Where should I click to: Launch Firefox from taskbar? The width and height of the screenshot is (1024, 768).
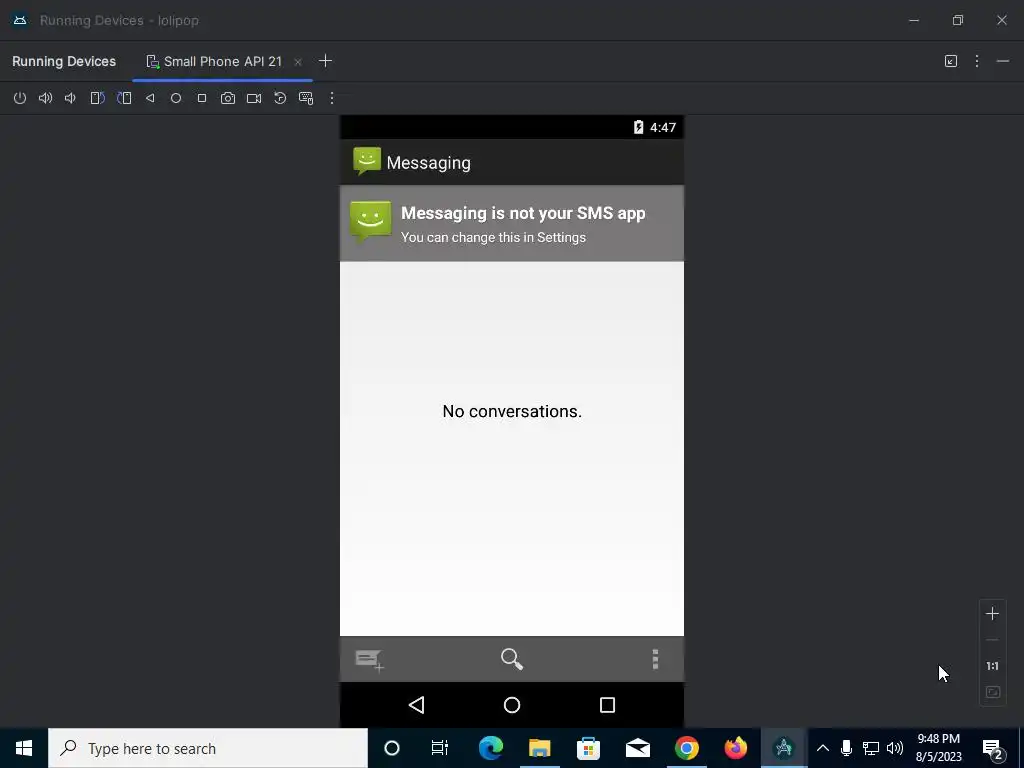click(735, 748)
